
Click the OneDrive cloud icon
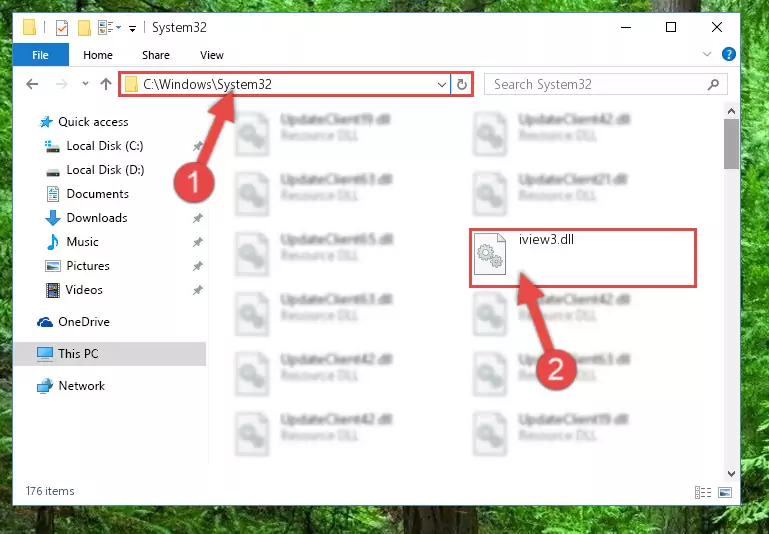45,322
